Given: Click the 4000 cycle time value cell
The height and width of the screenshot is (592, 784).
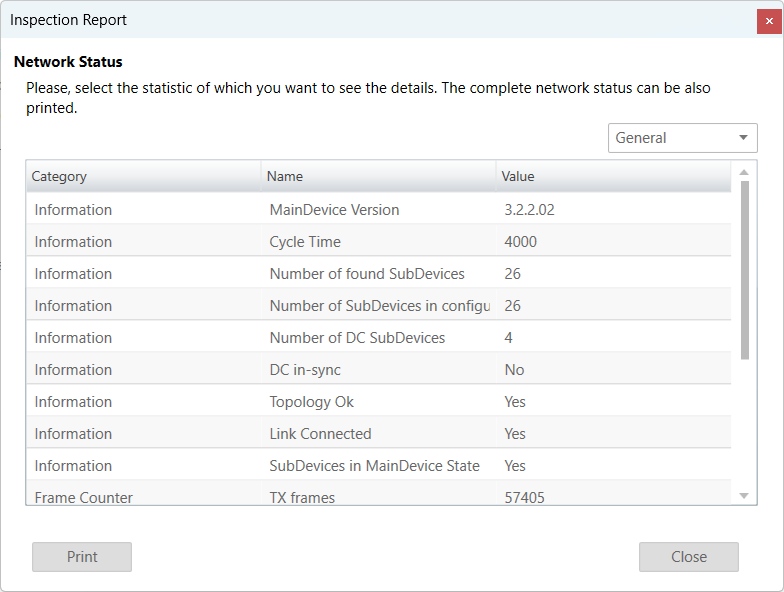Looking at the screenshot, I should pyautogui.click(x=521, y=242).
